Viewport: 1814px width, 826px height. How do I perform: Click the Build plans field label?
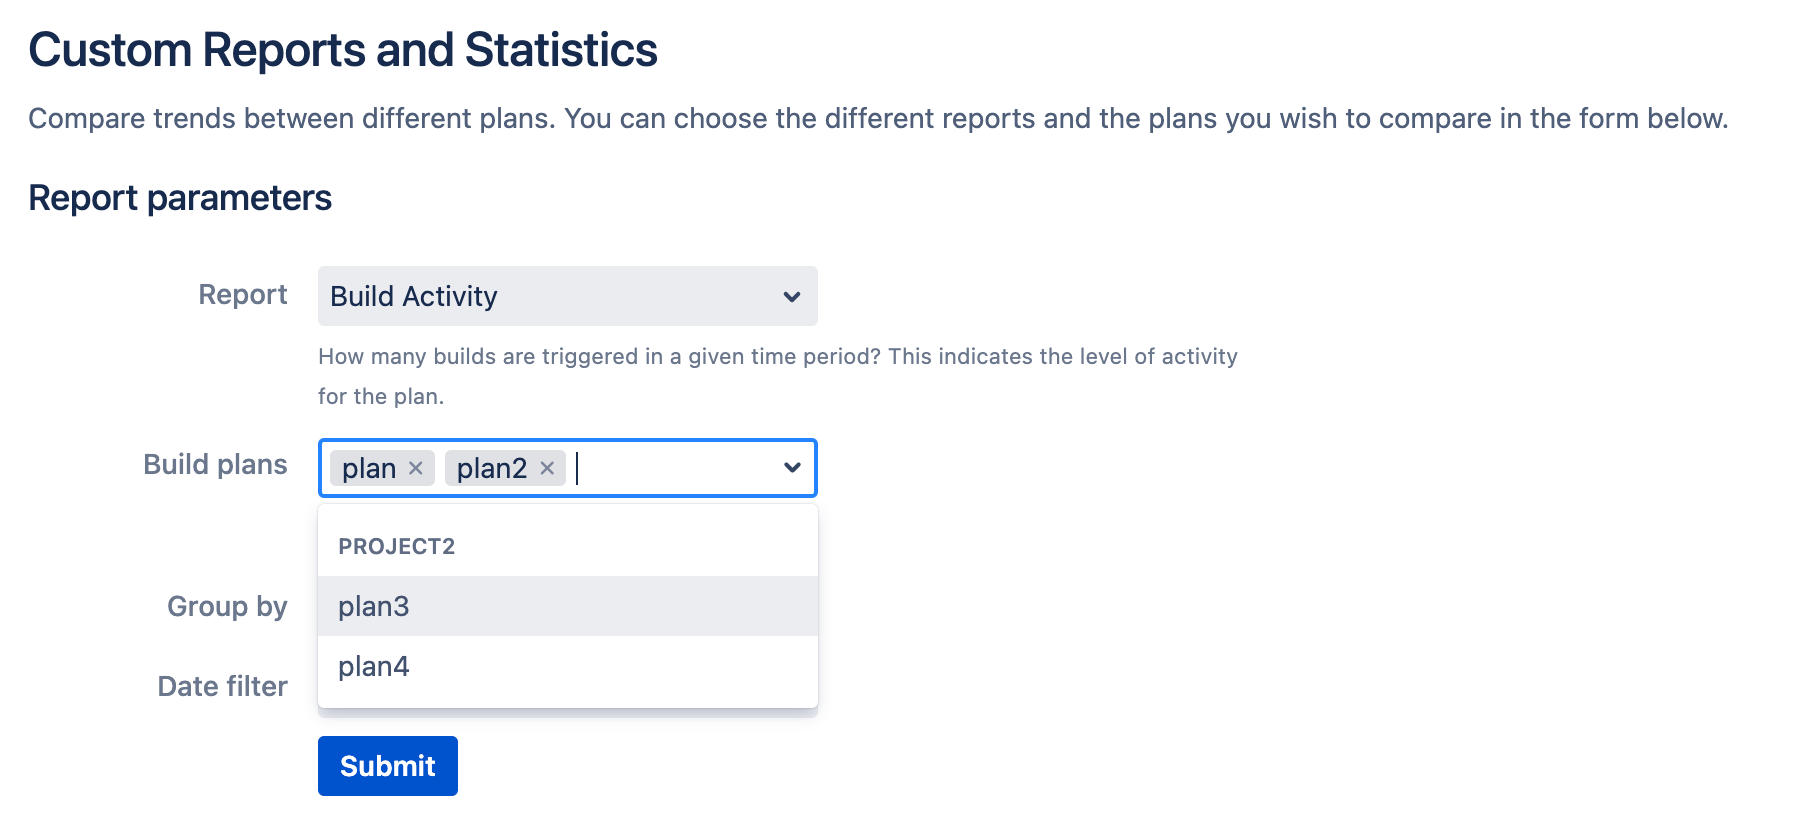click(215, 464)
